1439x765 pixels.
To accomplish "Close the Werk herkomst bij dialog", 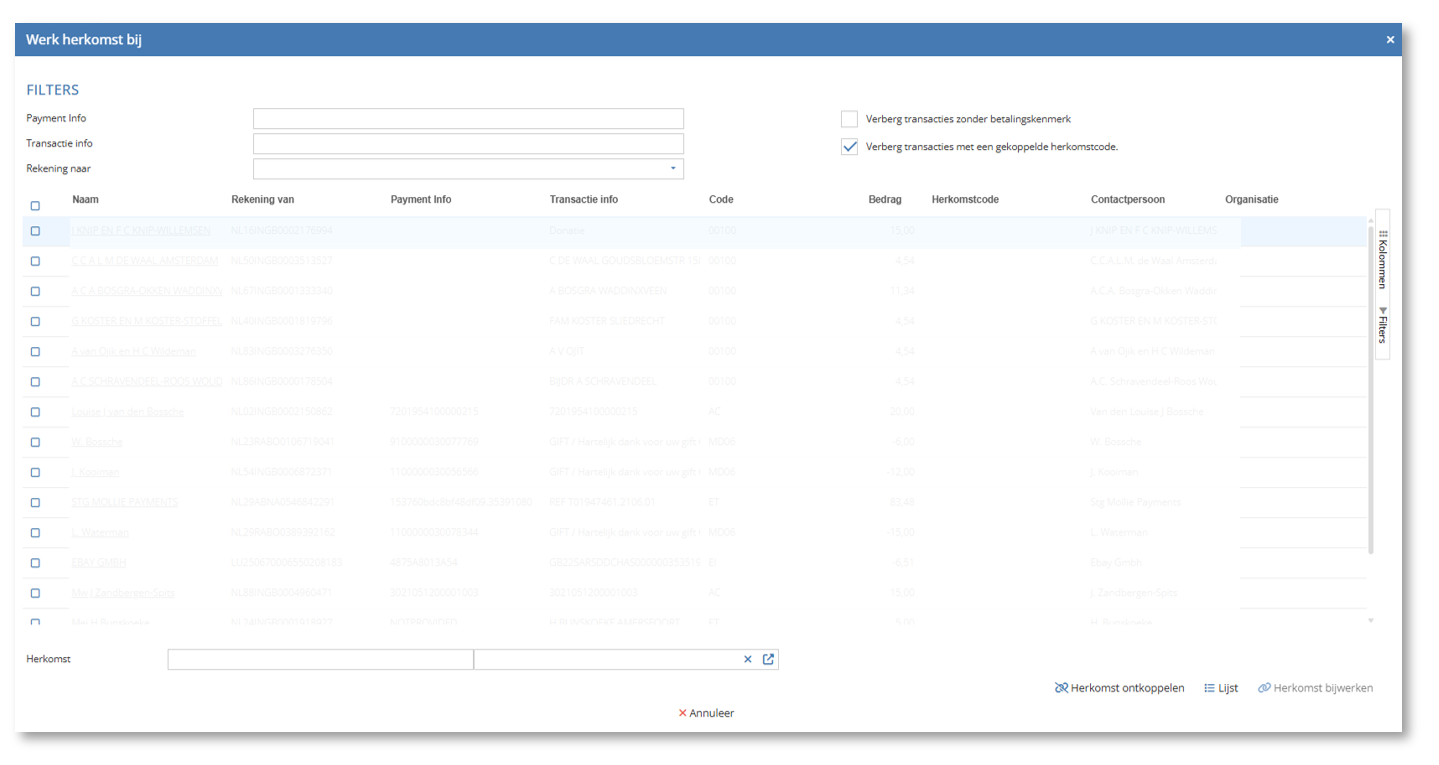I will pos(1390,40).
